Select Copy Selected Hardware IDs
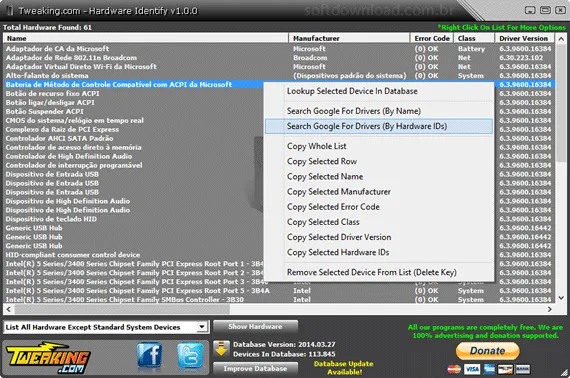Image resolution: width=570 pixels, height=378 pixels. pyautogui.click(x=379, y=252)
